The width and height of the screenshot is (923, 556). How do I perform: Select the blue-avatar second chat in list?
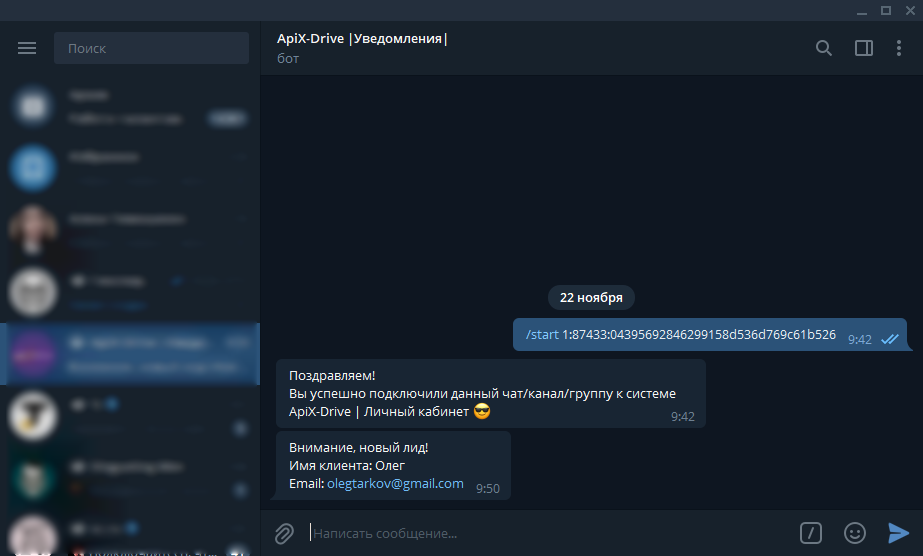tap(130, 168)
